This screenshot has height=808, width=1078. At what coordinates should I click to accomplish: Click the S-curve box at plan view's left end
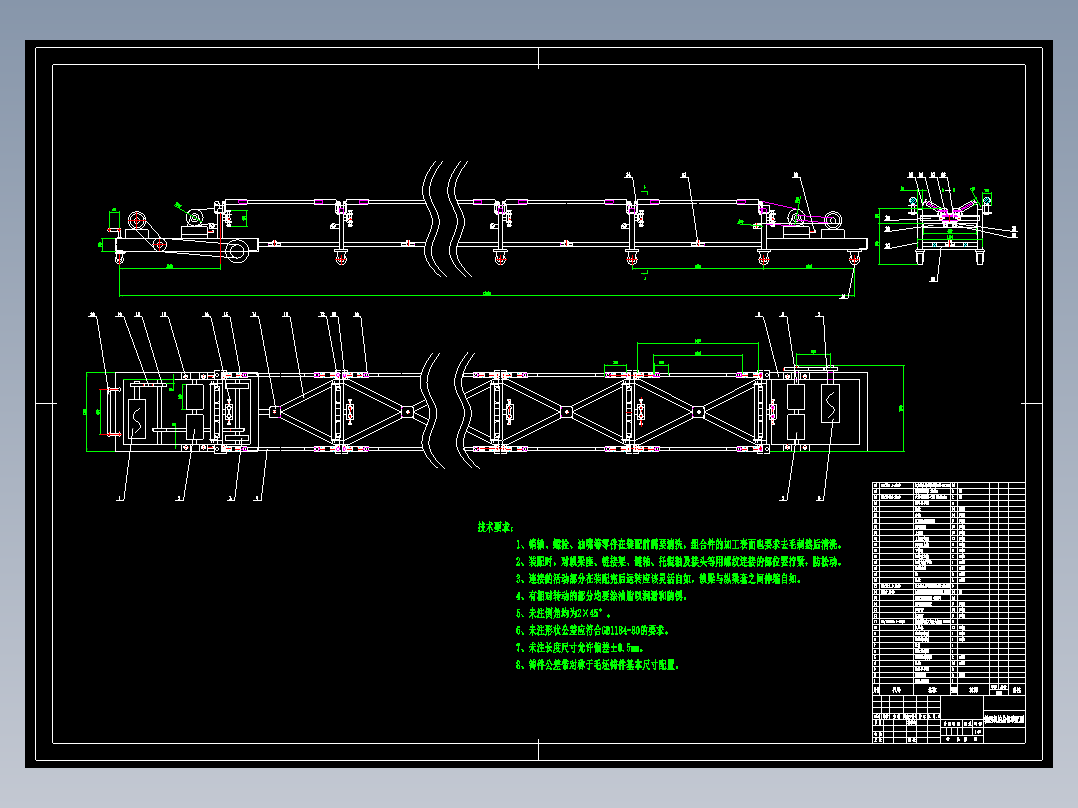coord(137,411)
